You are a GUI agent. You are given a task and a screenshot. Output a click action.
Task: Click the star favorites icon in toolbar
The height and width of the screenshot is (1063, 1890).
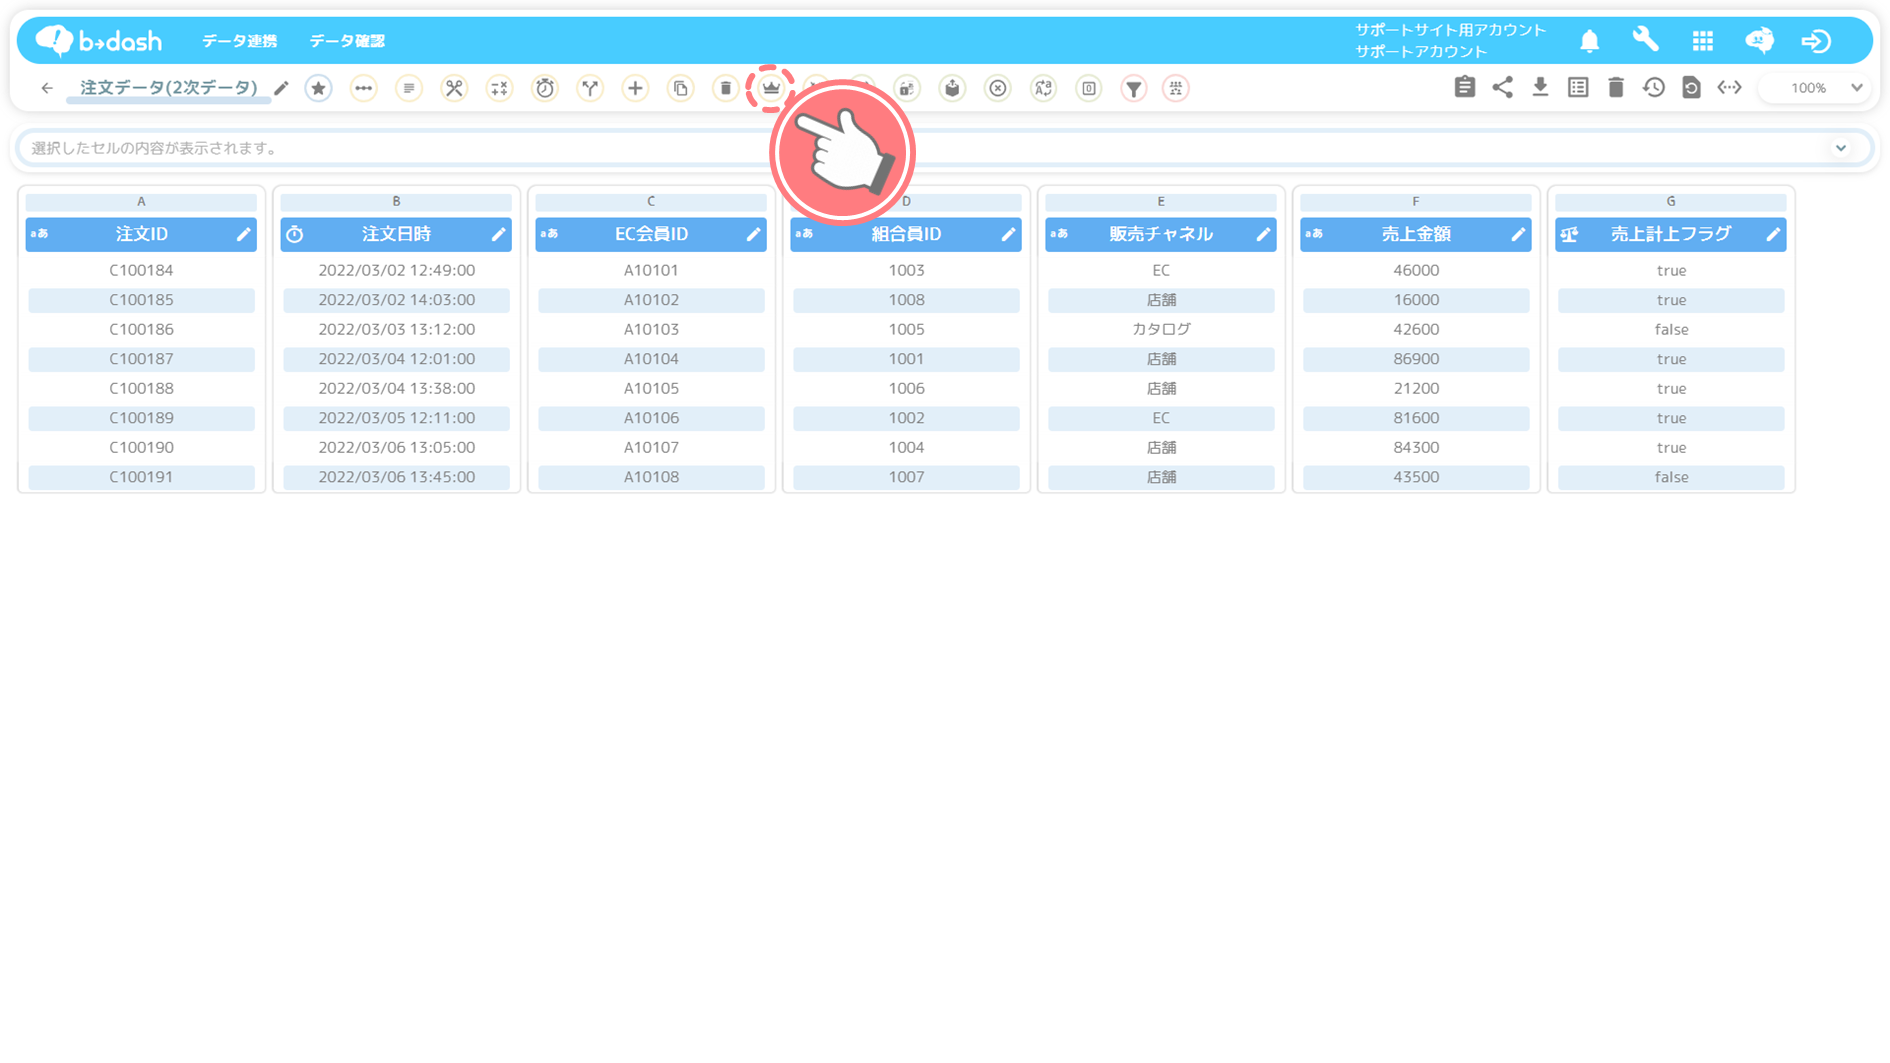click(318, 88)
